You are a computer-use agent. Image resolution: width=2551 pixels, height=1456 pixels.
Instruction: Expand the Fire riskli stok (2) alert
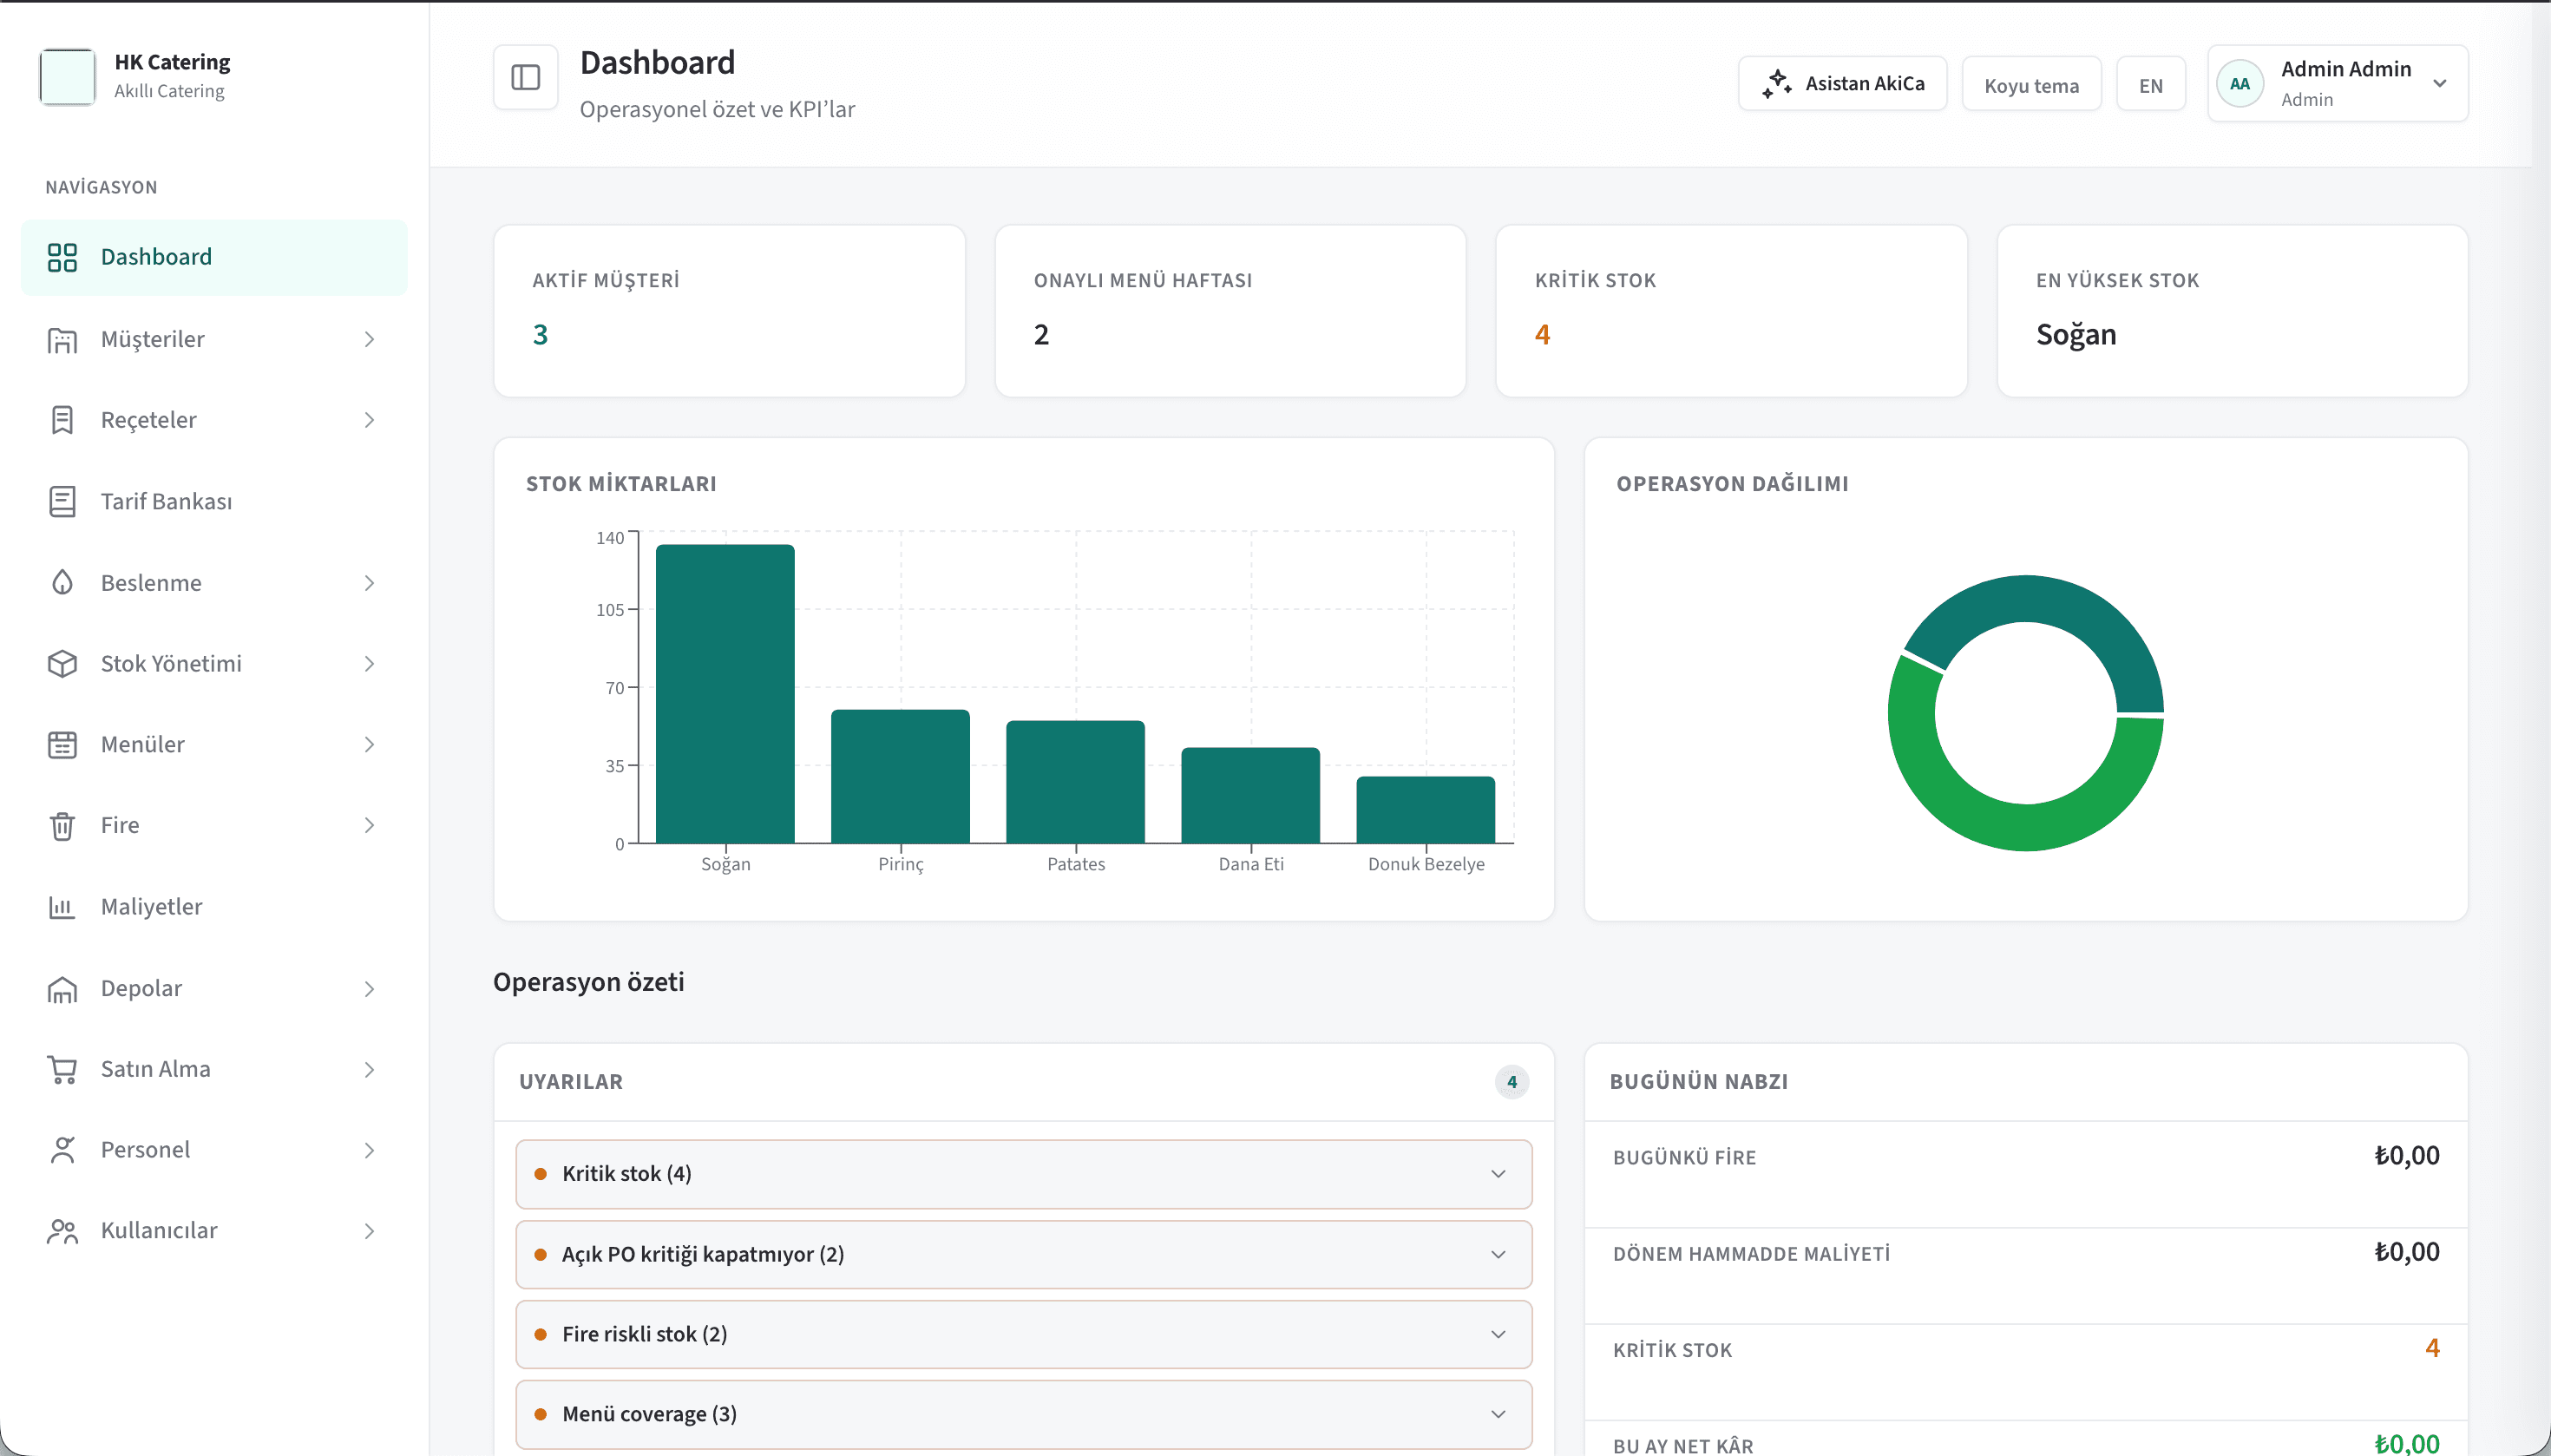pos(1023,1334)
